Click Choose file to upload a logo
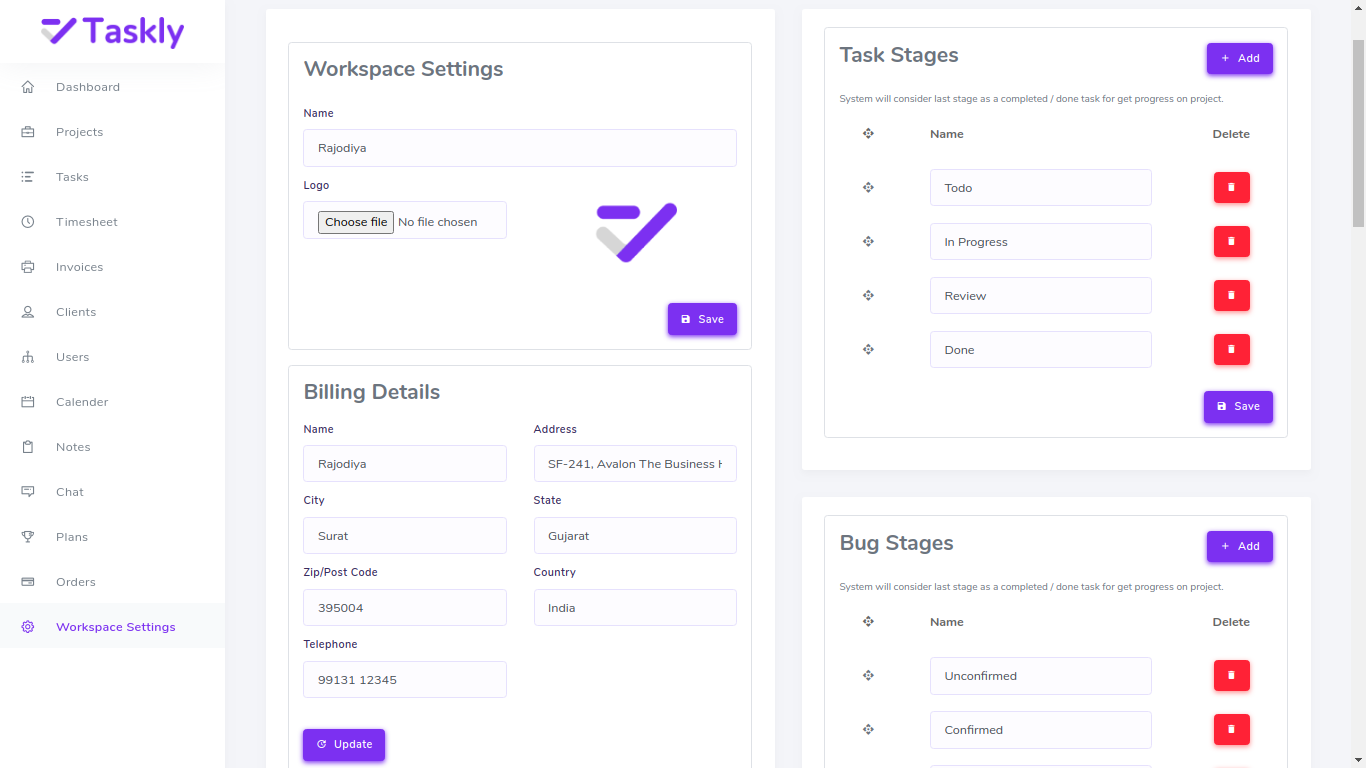Screen dimensions: 1366x768 (356, 221)
